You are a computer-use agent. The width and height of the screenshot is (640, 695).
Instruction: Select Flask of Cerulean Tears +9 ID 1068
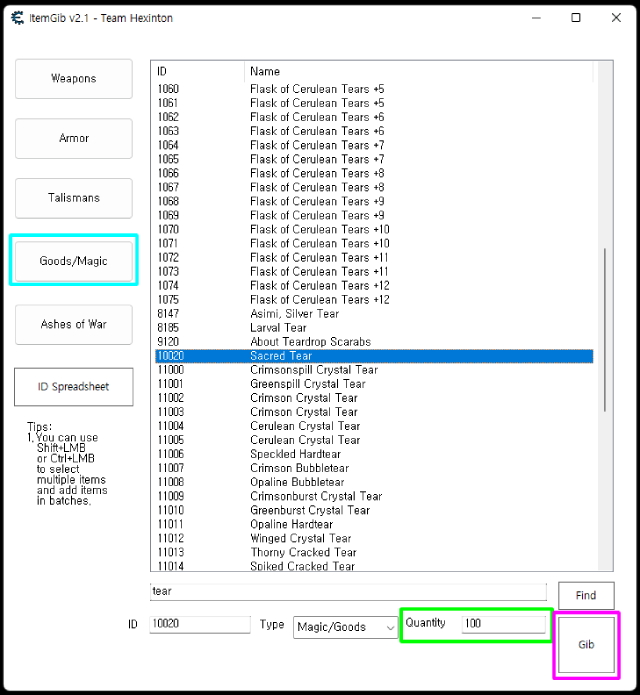point(374,202)
